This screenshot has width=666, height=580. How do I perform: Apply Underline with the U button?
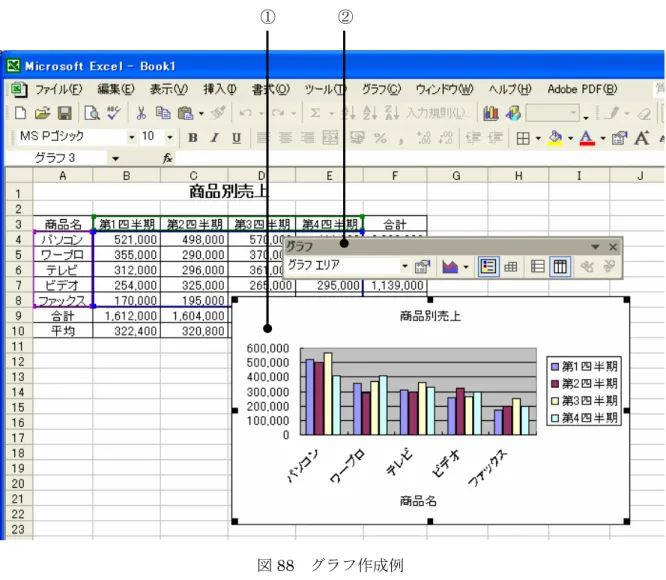pyautogui.click(x=237, y=138)
